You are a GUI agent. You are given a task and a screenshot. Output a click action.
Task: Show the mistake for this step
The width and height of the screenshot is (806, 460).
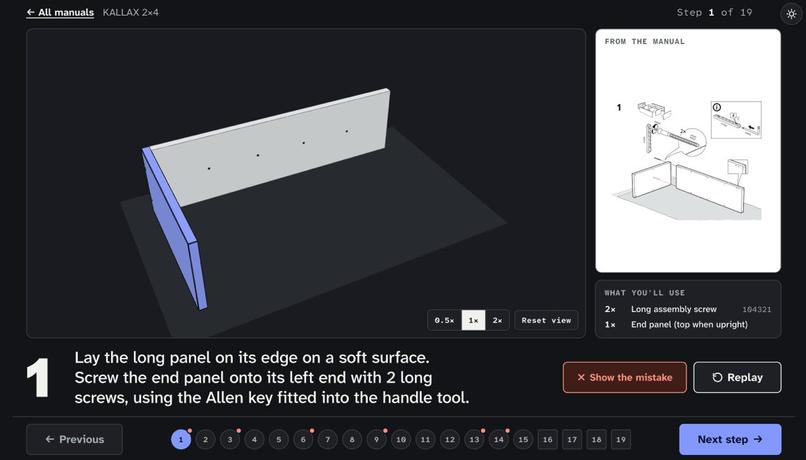point(625,377)
